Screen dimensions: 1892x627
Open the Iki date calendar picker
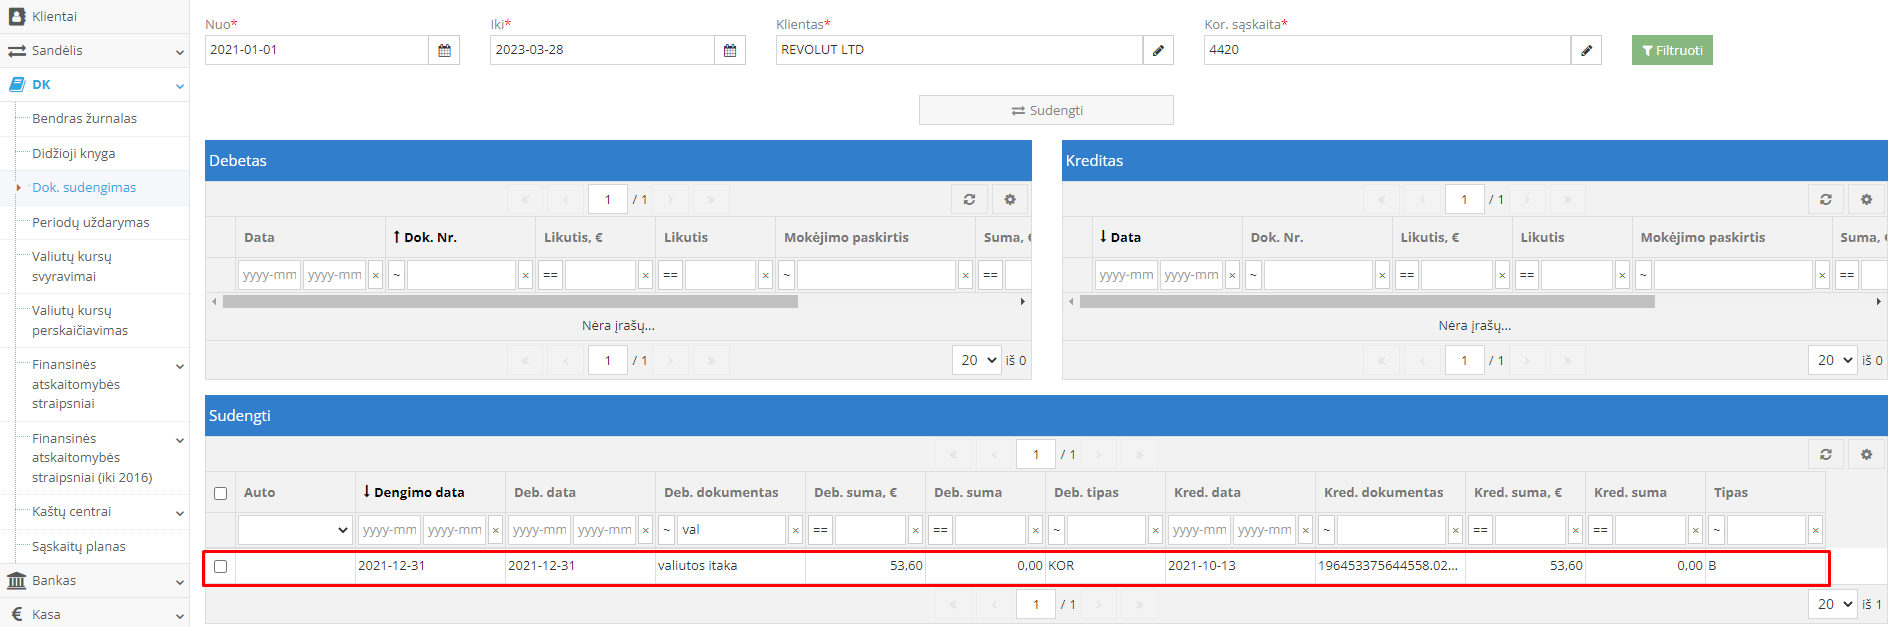(x=730, y=50)
